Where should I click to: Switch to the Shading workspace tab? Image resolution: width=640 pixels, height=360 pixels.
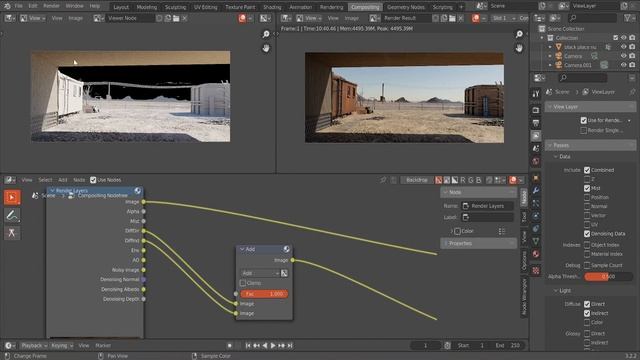[x=272, y=7]
